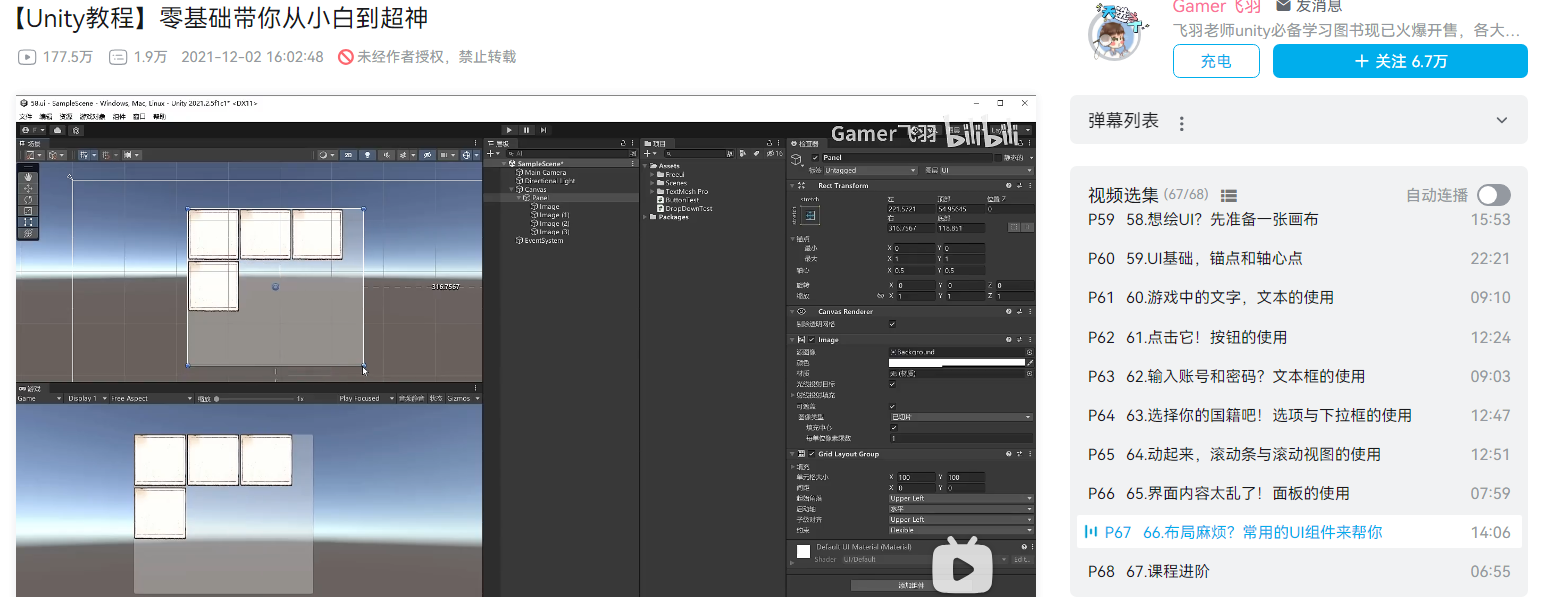This screenshot has width=1563, height=597.
Task: Disable the Image component checkbox
Action: coord(811,339)
